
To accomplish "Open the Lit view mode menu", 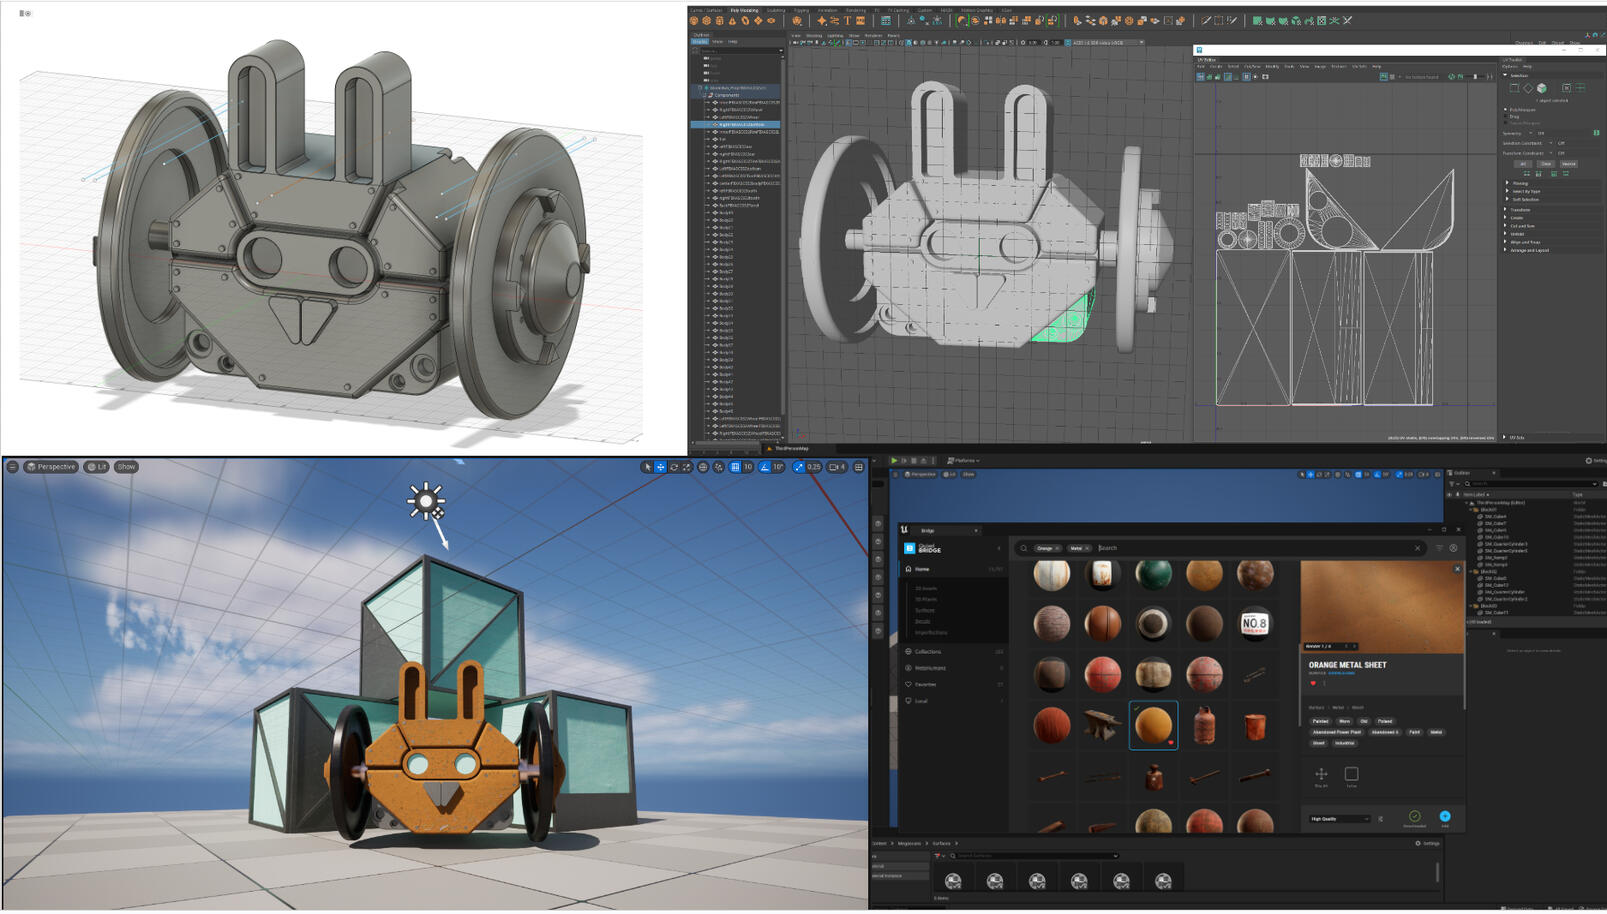I will [97, 467].
